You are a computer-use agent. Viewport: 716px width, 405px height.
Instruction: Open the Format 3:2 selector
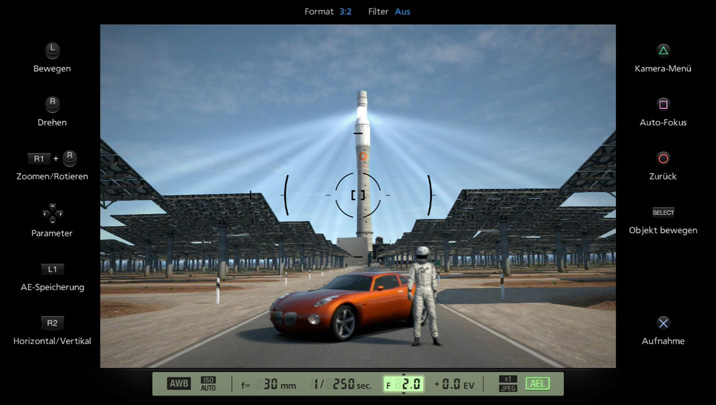coord(328,12)
